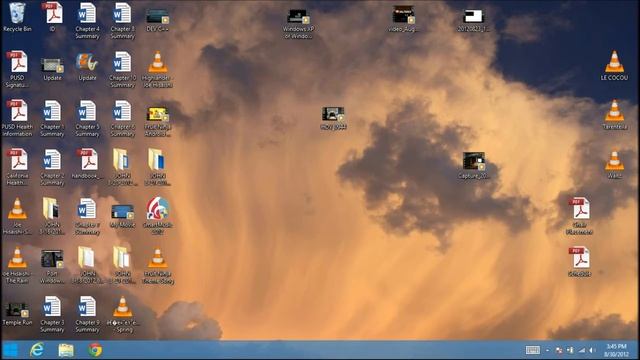Launch SmartMusic 2012
Screen dimensions: 640x360
click(158, 216)
